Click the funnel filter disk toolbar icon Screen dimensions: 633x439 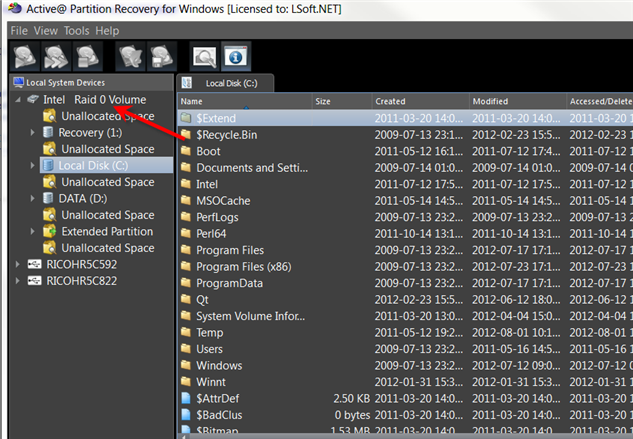pos(130,57)
